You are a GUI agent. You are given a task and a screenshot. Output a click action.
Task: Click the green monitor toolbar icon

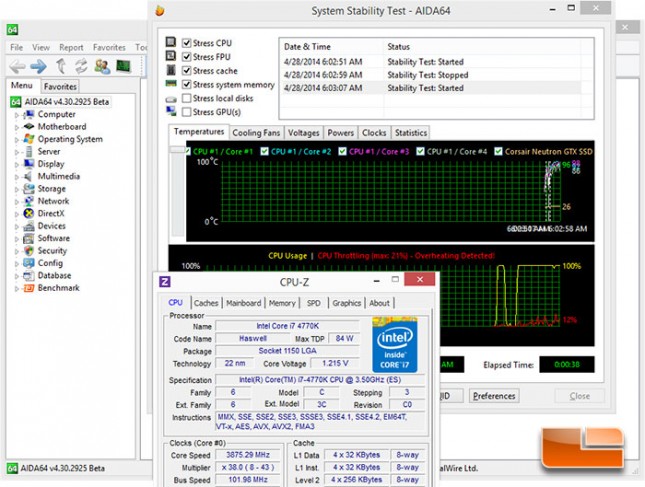123,66
